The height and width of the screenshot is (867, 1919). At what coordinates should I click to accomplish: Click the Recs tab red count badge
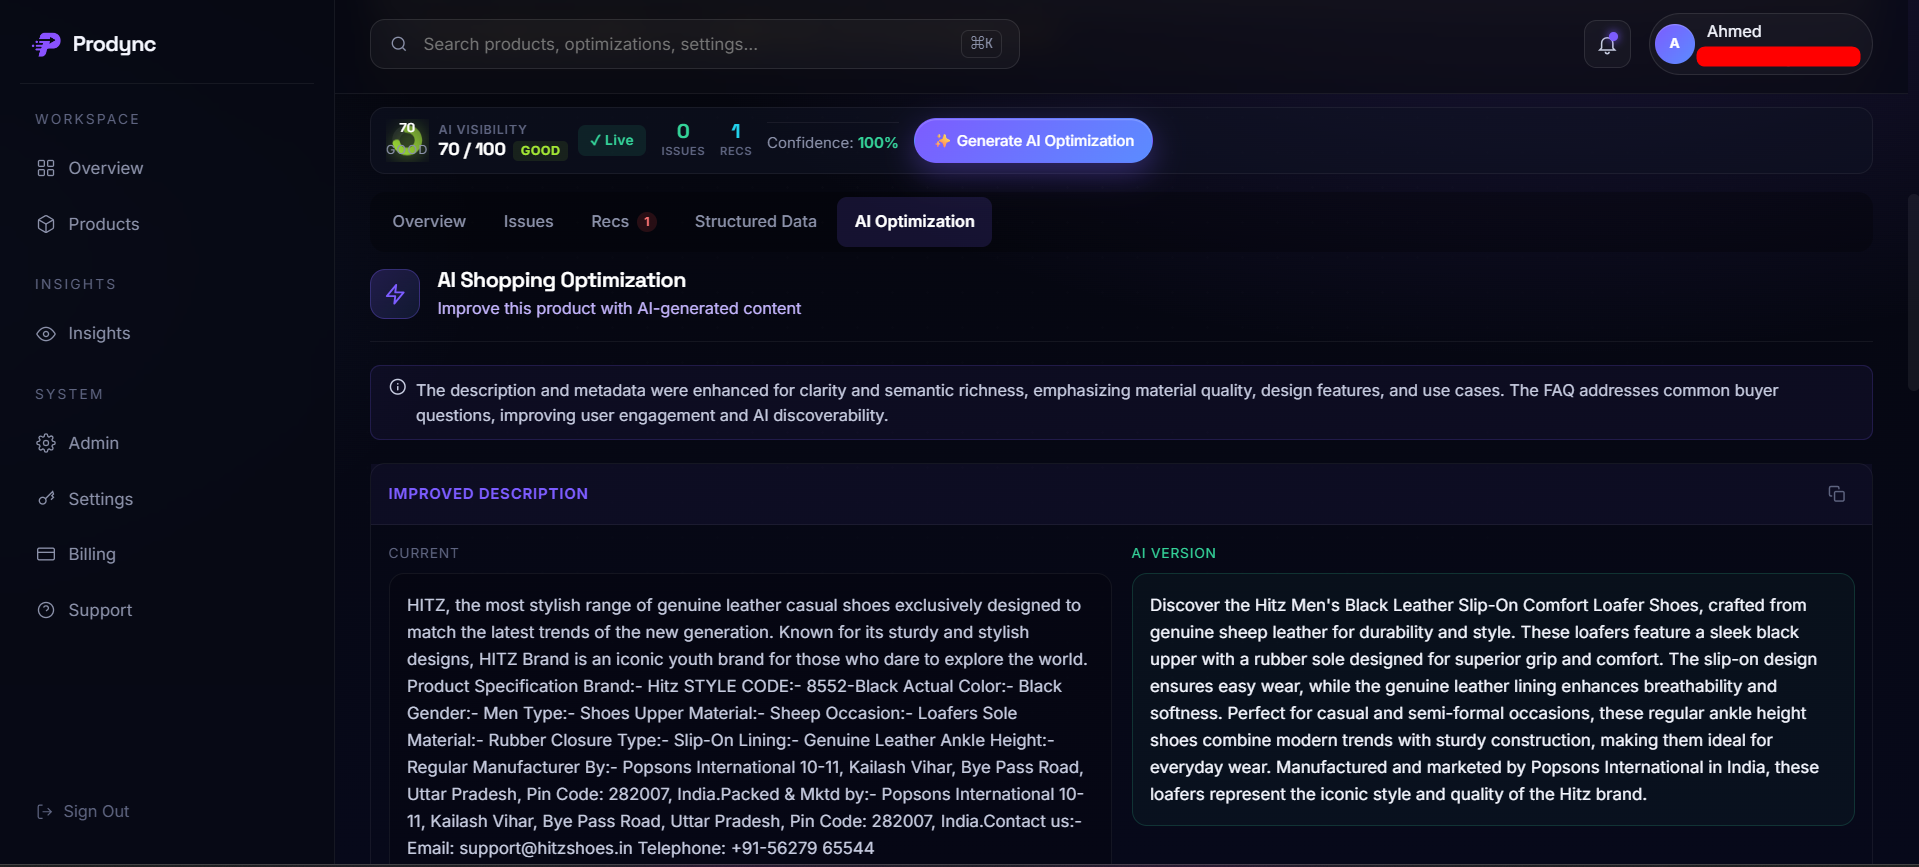pos(647,222)
